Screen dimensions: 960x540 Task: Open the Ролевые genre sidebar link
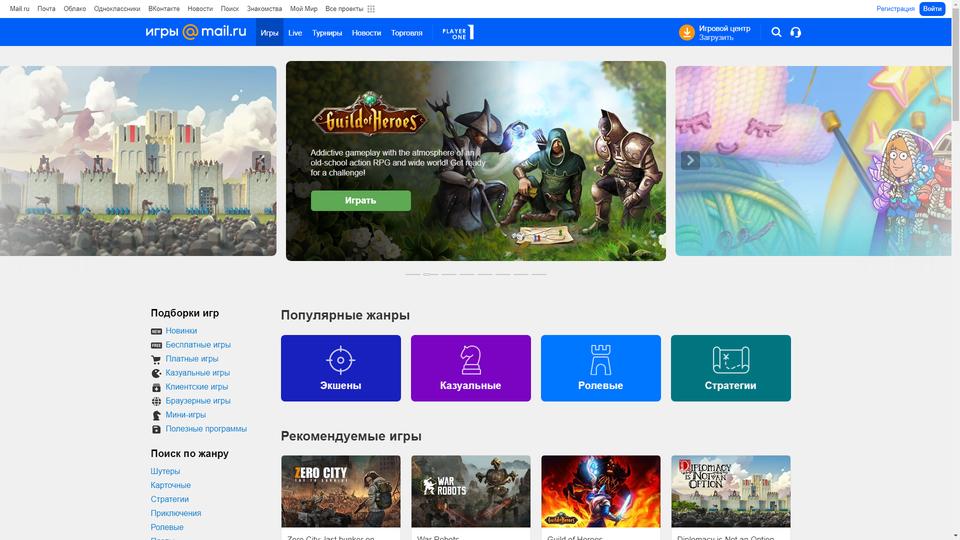coord(167,528)
